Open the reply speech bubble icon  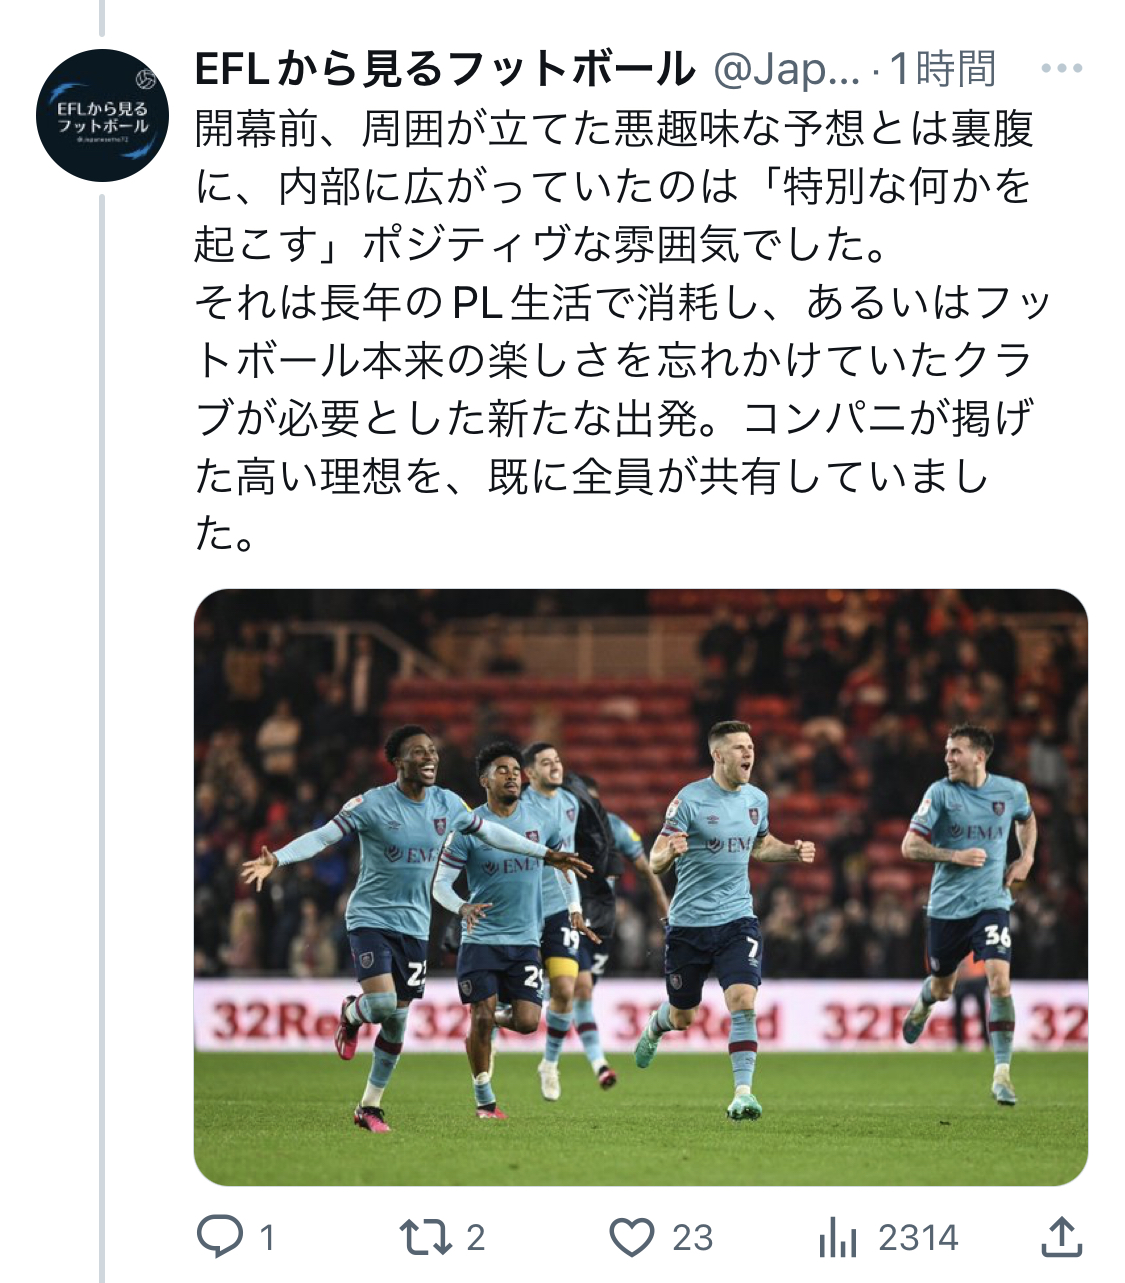tap(219, 1237)
